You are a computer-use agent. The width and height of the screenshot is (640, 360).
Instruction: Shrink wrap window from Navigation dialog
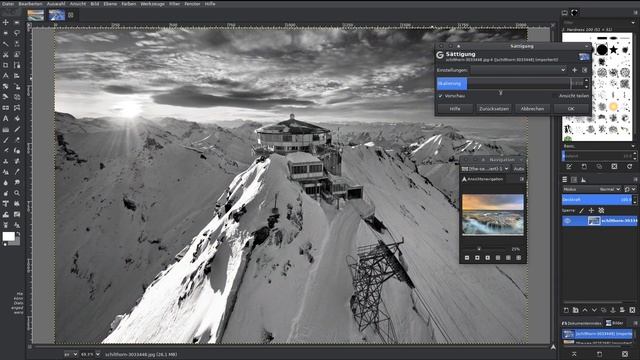pyautogui.click(x=518, y=258)
